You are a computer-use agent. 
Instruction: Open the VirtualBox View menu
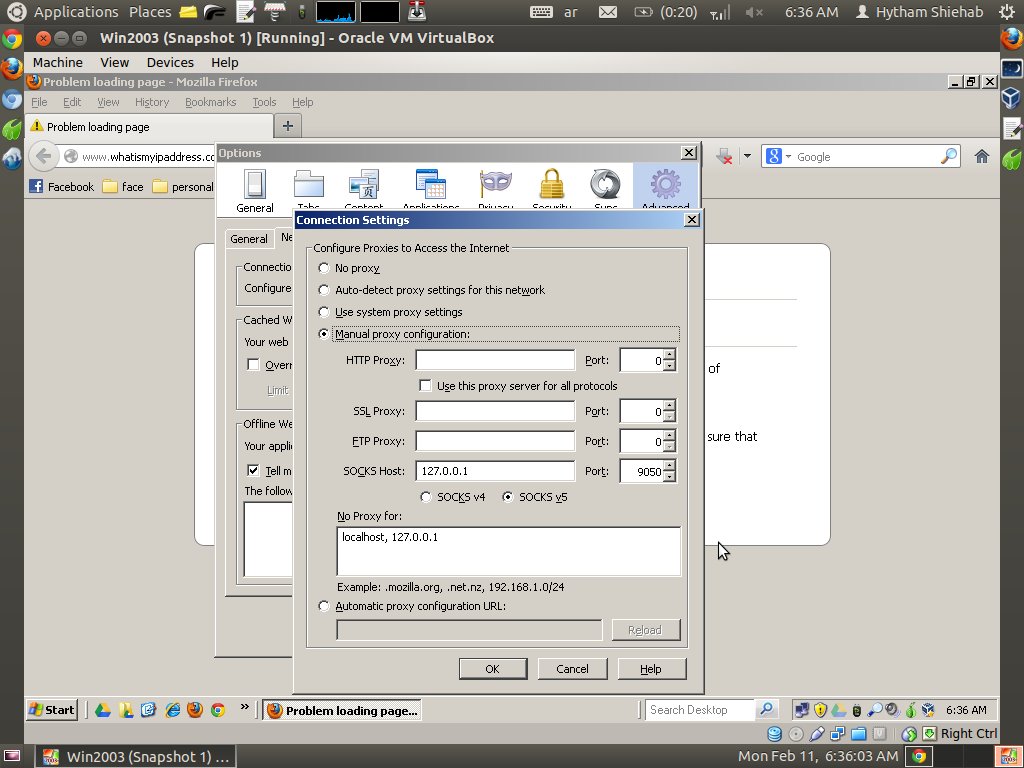tap(115, 63)
